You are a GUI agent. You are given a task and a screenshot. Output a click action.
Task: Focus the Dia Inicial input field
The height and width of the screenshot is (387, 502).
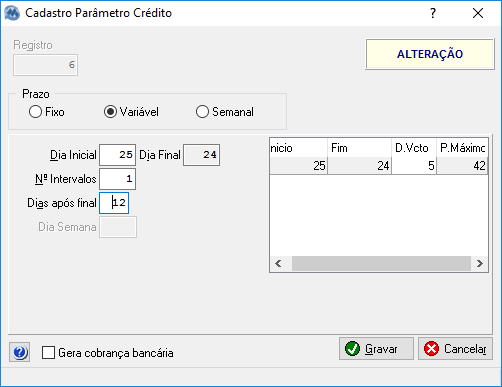point(117,155)
